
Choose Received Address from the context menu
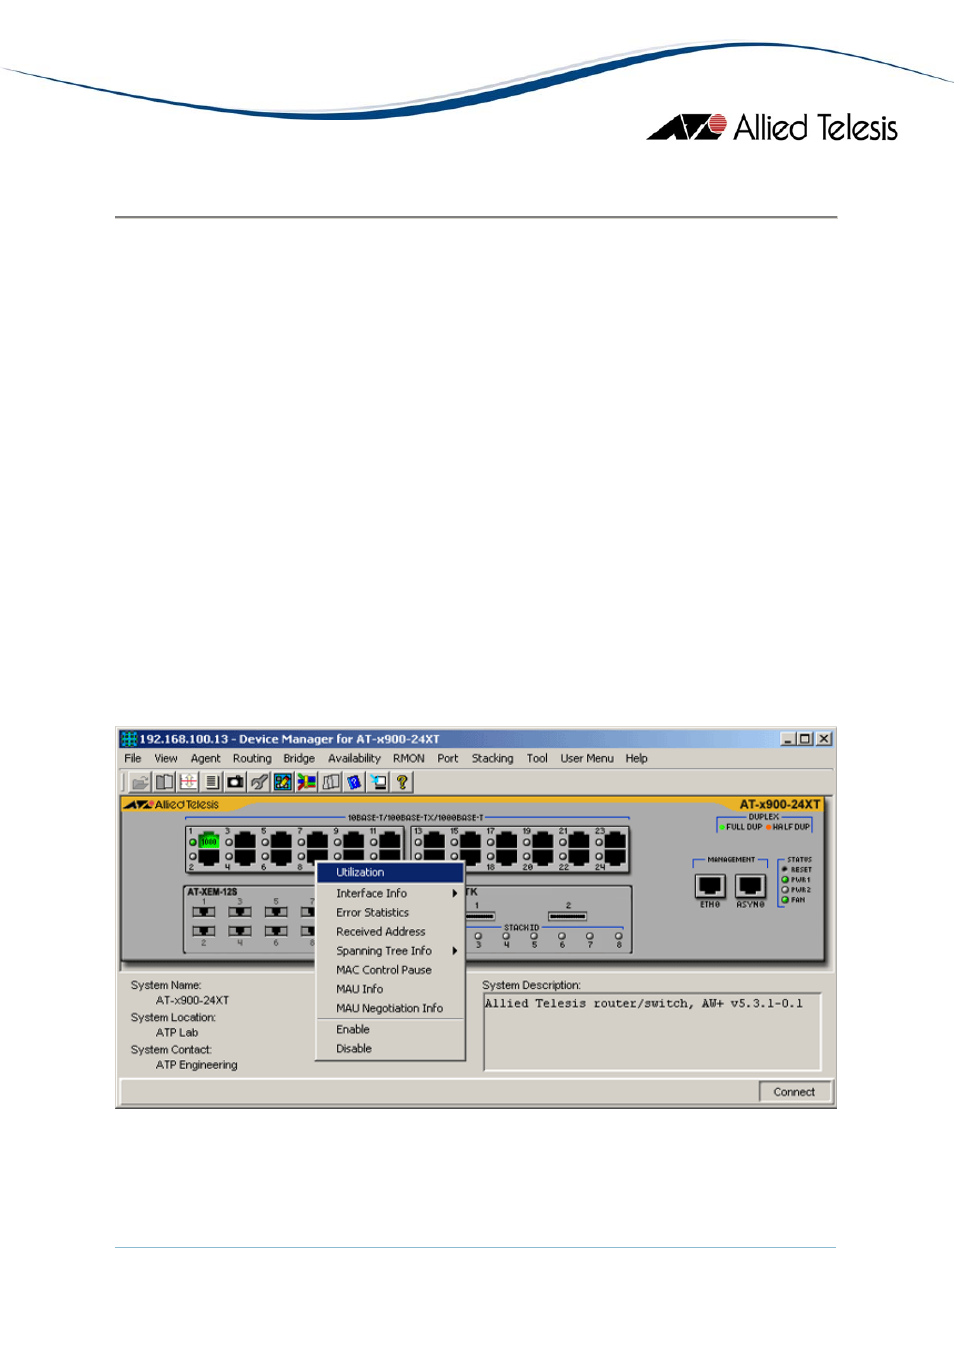point(390,932)
